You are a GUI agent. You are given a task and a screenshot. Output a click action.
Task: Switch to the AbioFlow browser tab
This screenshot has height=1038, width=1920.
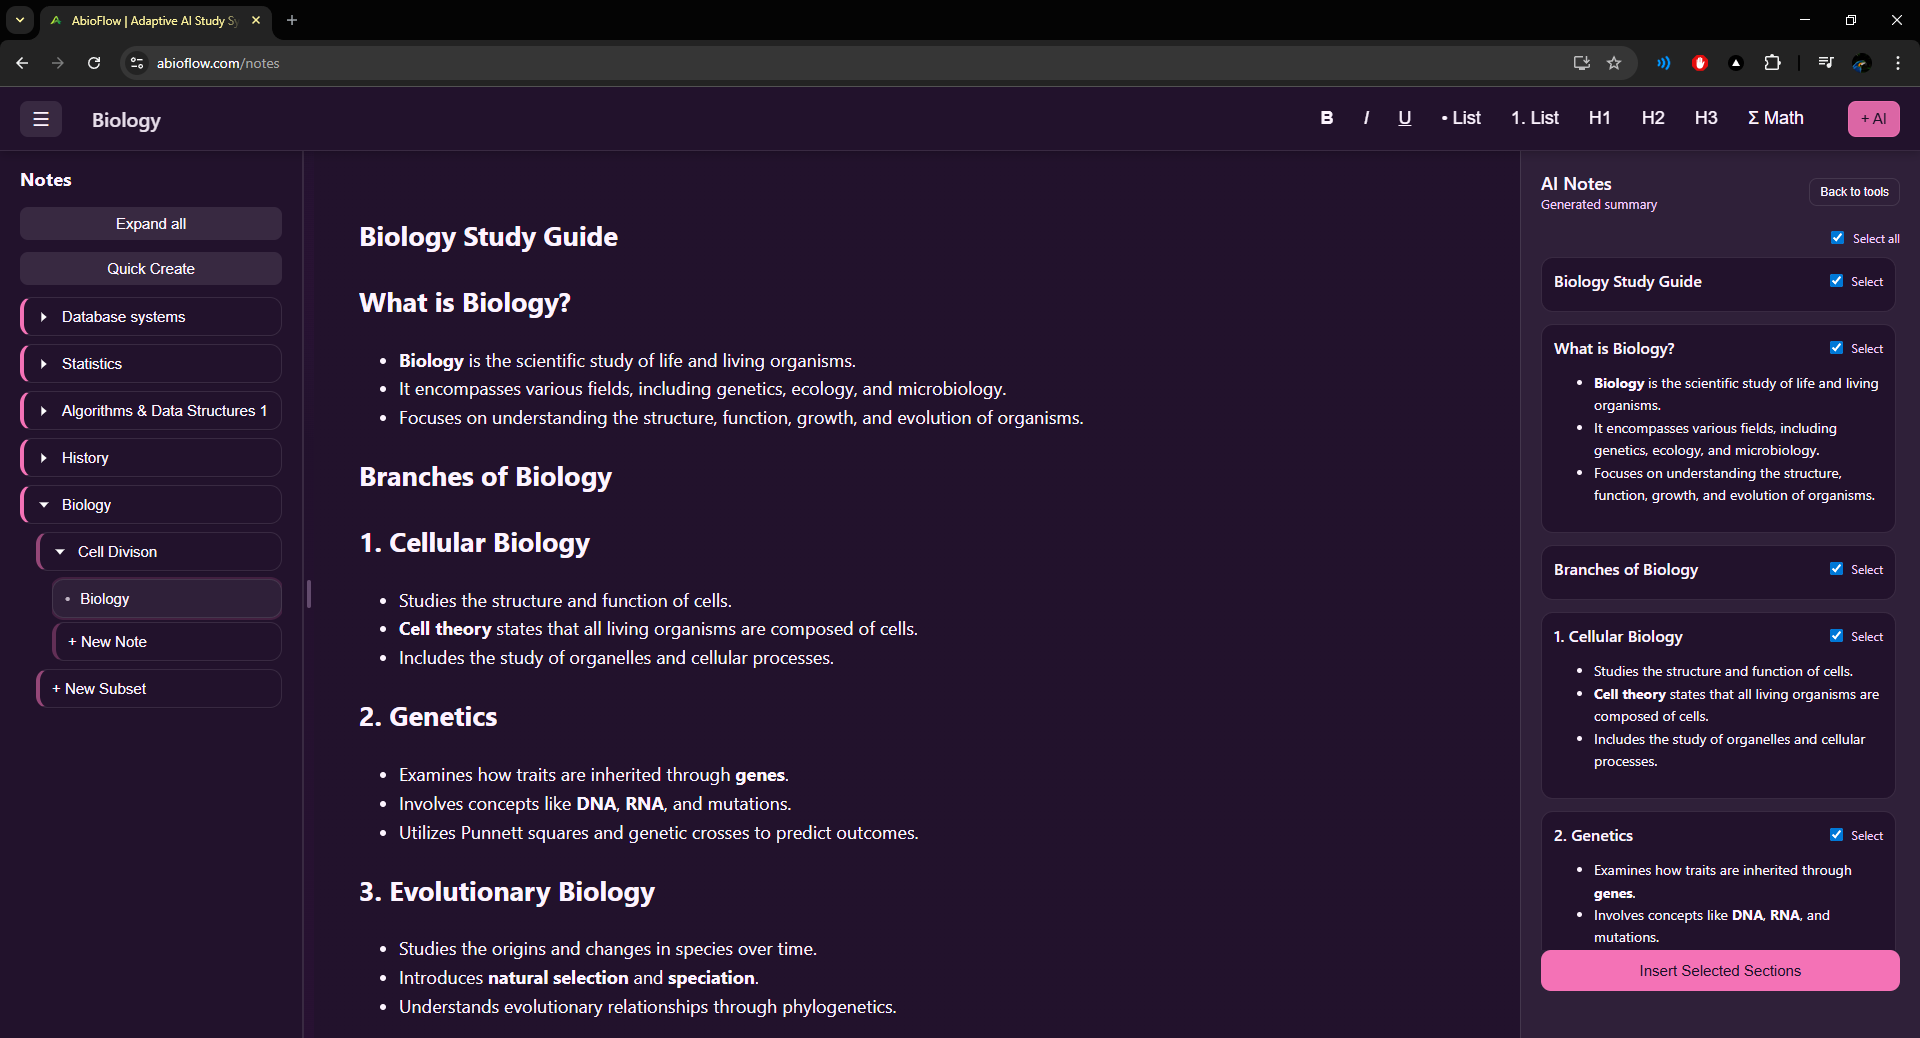pyautogui.click(x=150, y=20)
